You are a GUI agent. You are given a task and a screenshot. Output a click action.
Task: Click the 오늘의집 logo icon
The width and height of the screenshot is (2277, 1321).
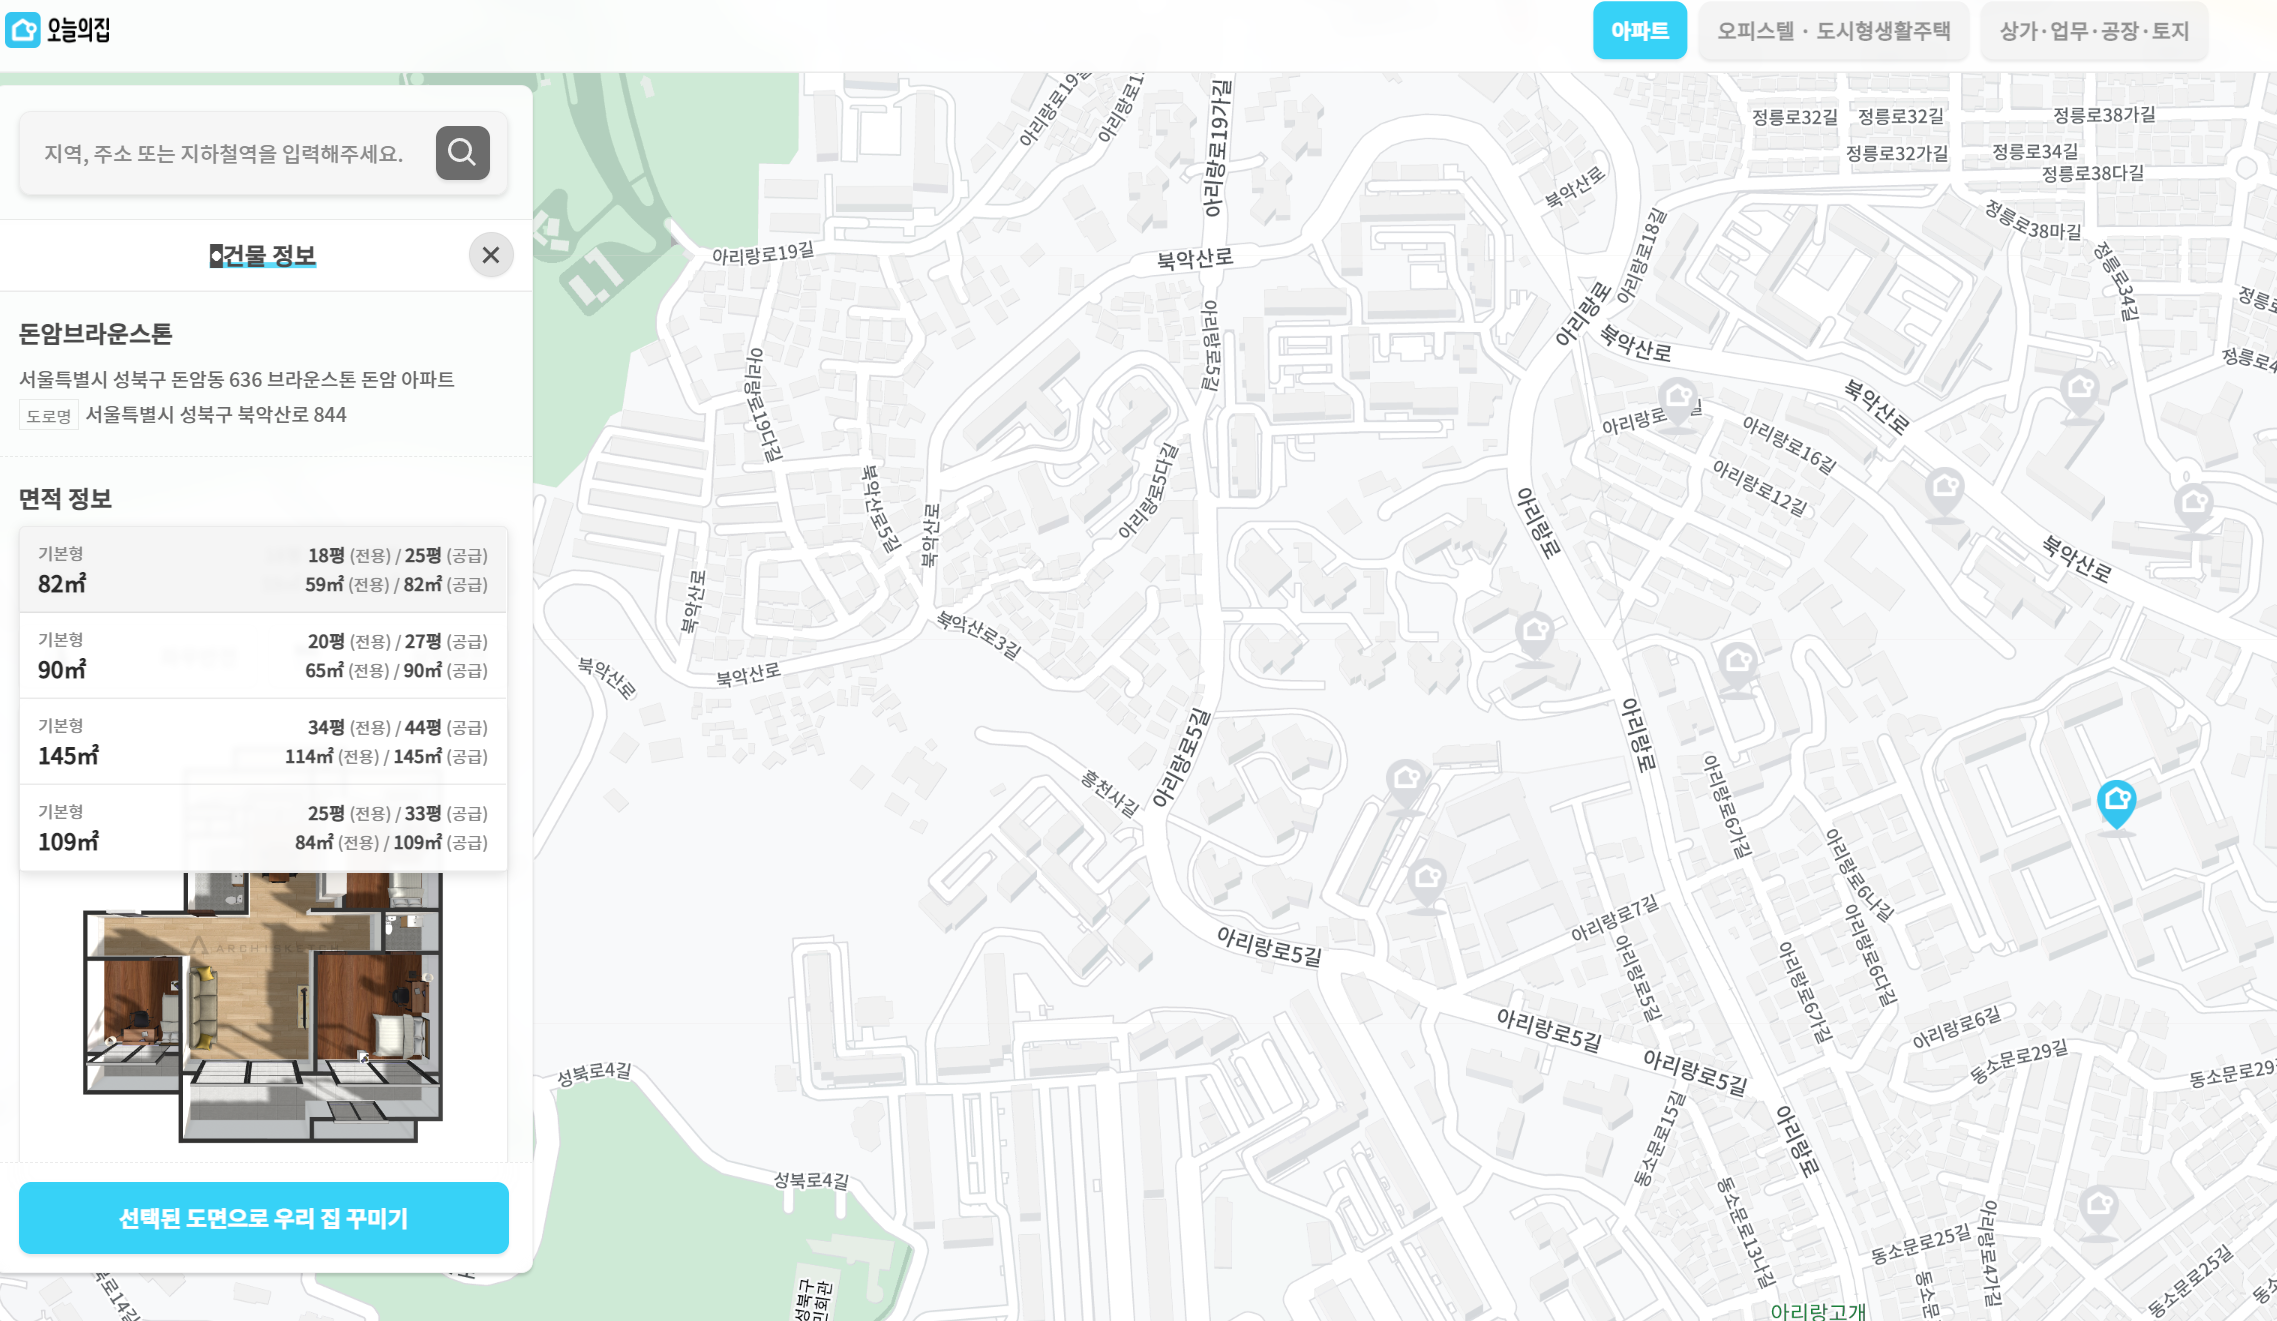pos(23,30)
